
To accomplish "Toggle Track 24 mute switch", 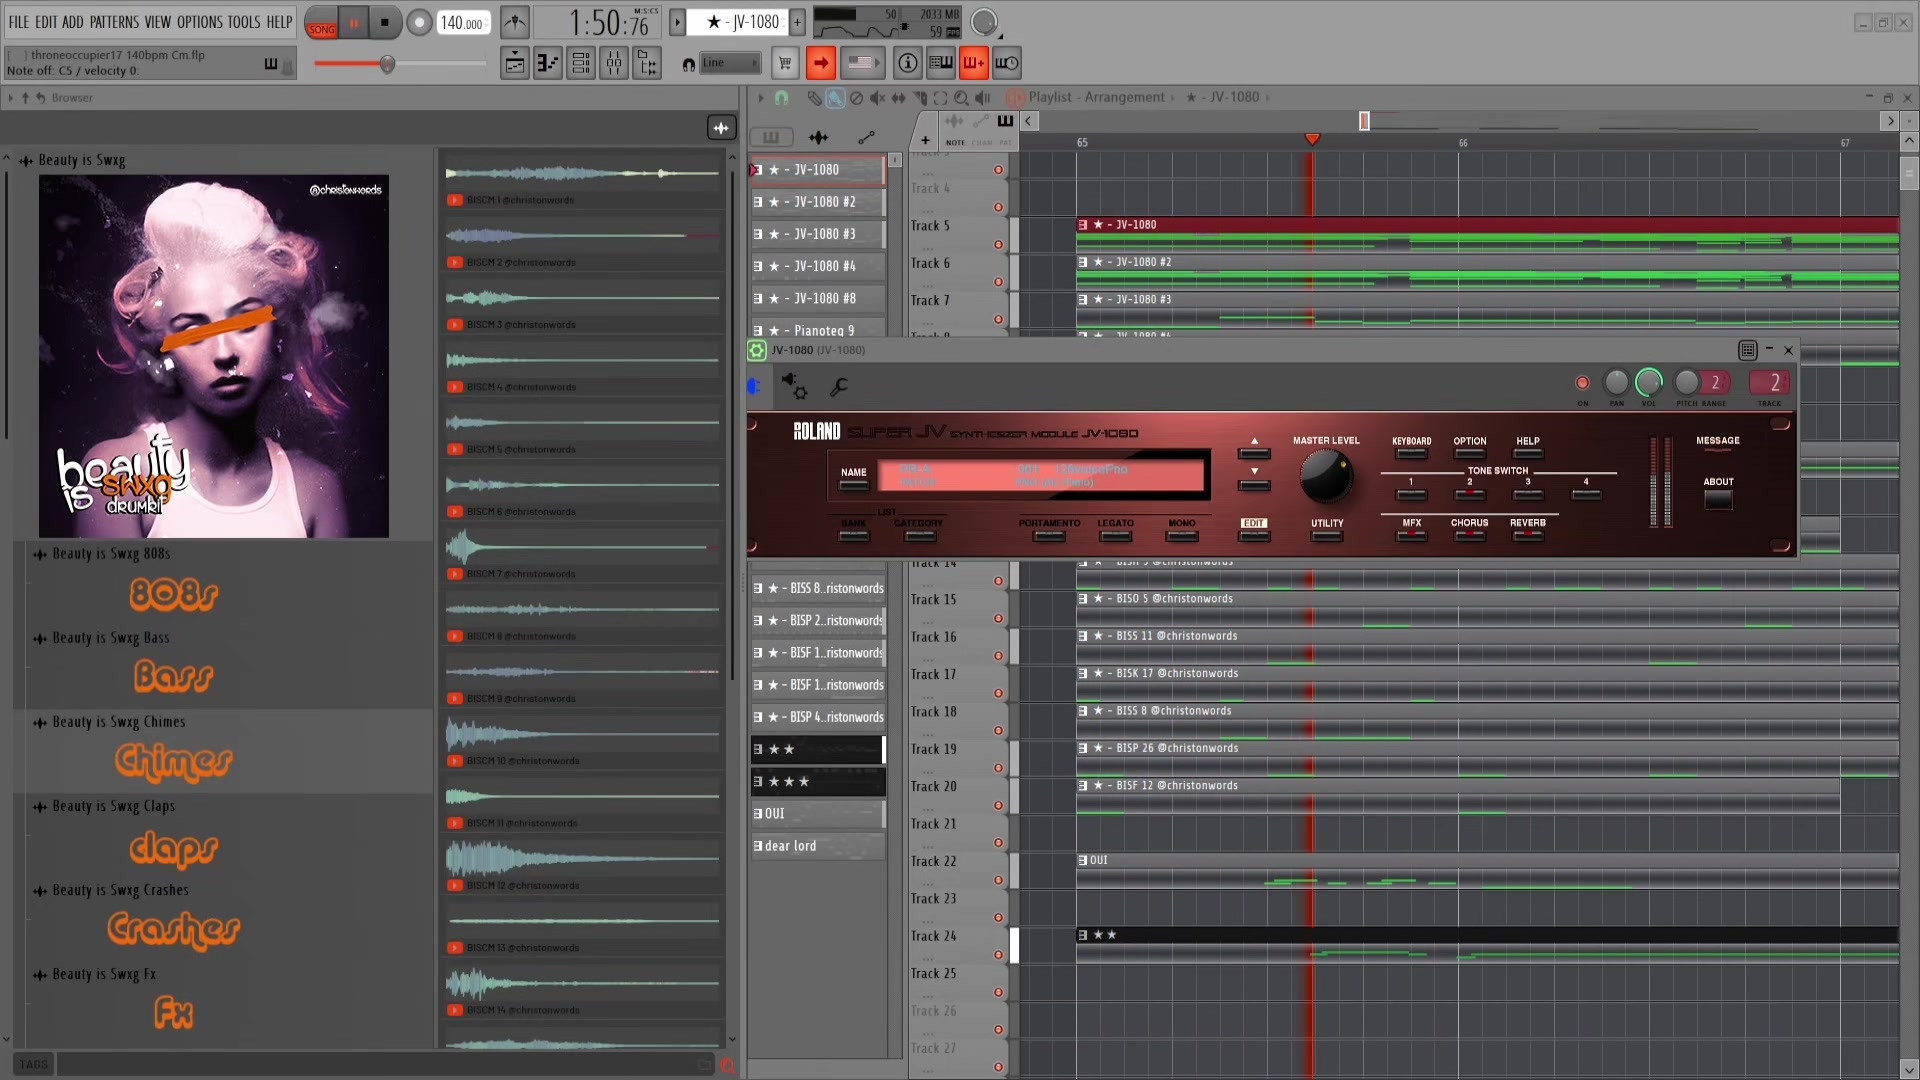I will click(998, 955).
